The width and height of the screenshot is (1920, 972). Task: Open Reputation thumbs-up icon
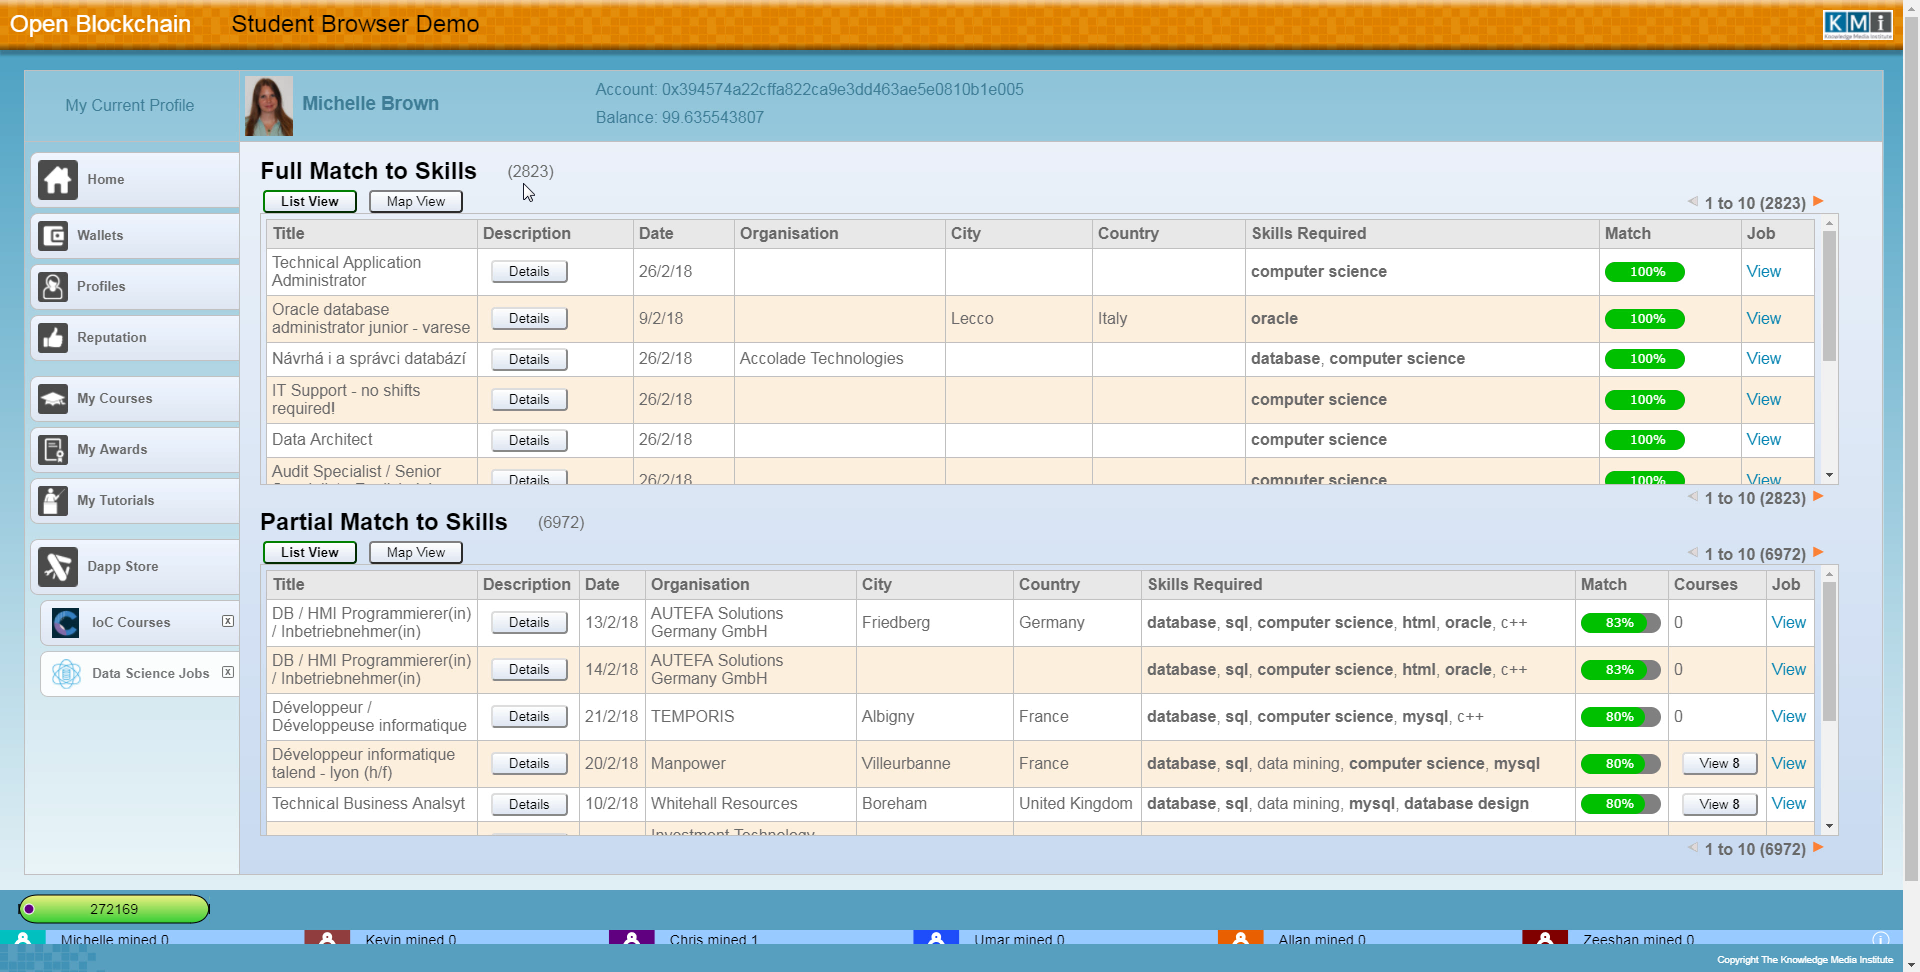tap(53, 338)
